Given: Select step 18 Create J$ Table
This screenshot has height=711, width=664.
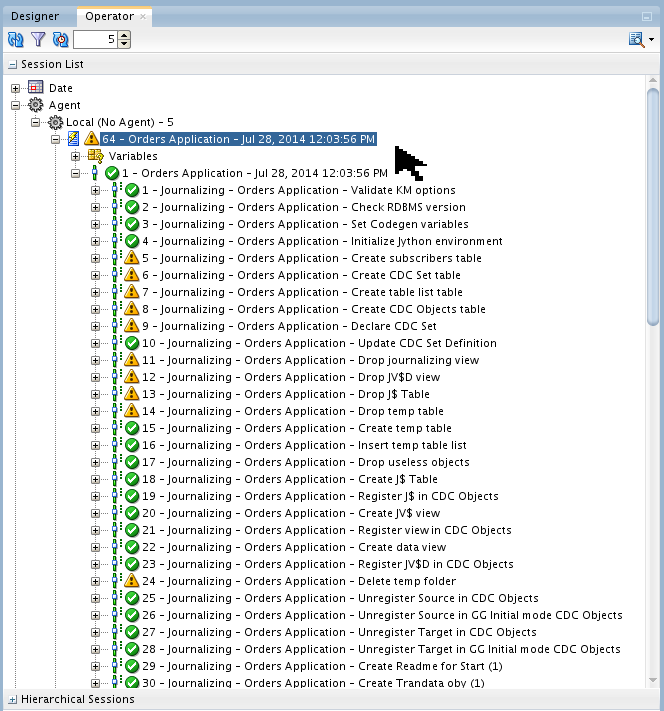Looking at the screenshot, I should (290, 479).
